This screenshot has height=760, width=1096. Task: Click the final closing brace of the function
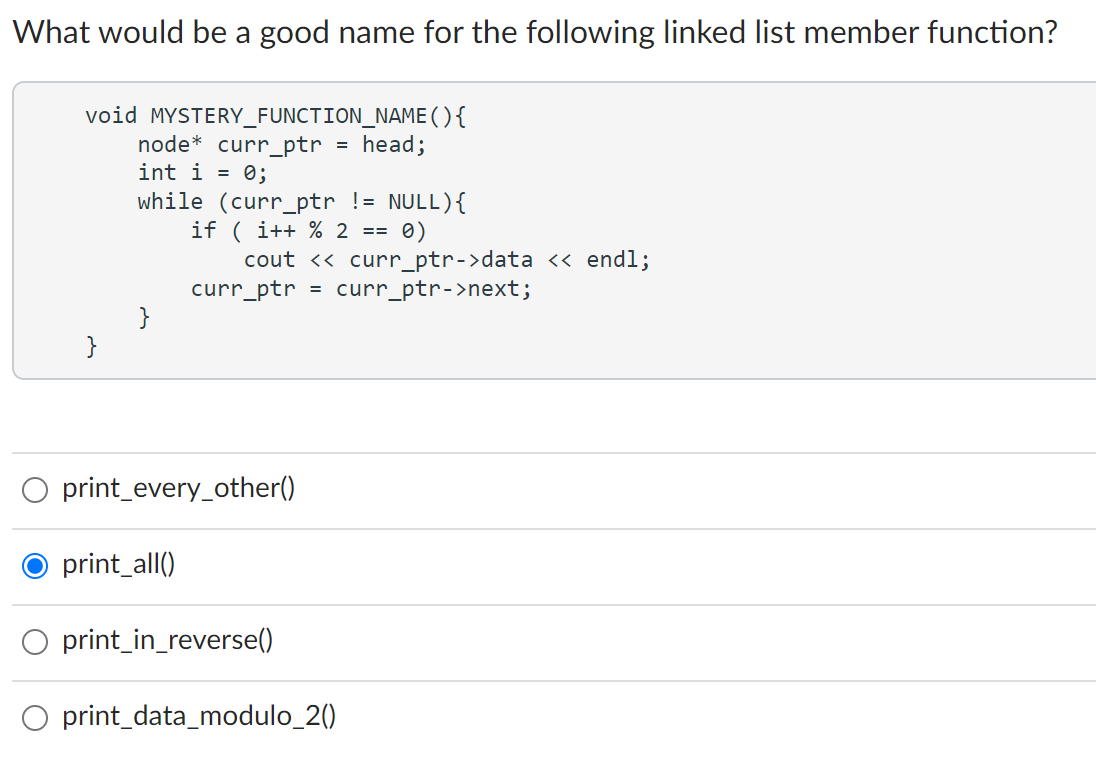91,347
